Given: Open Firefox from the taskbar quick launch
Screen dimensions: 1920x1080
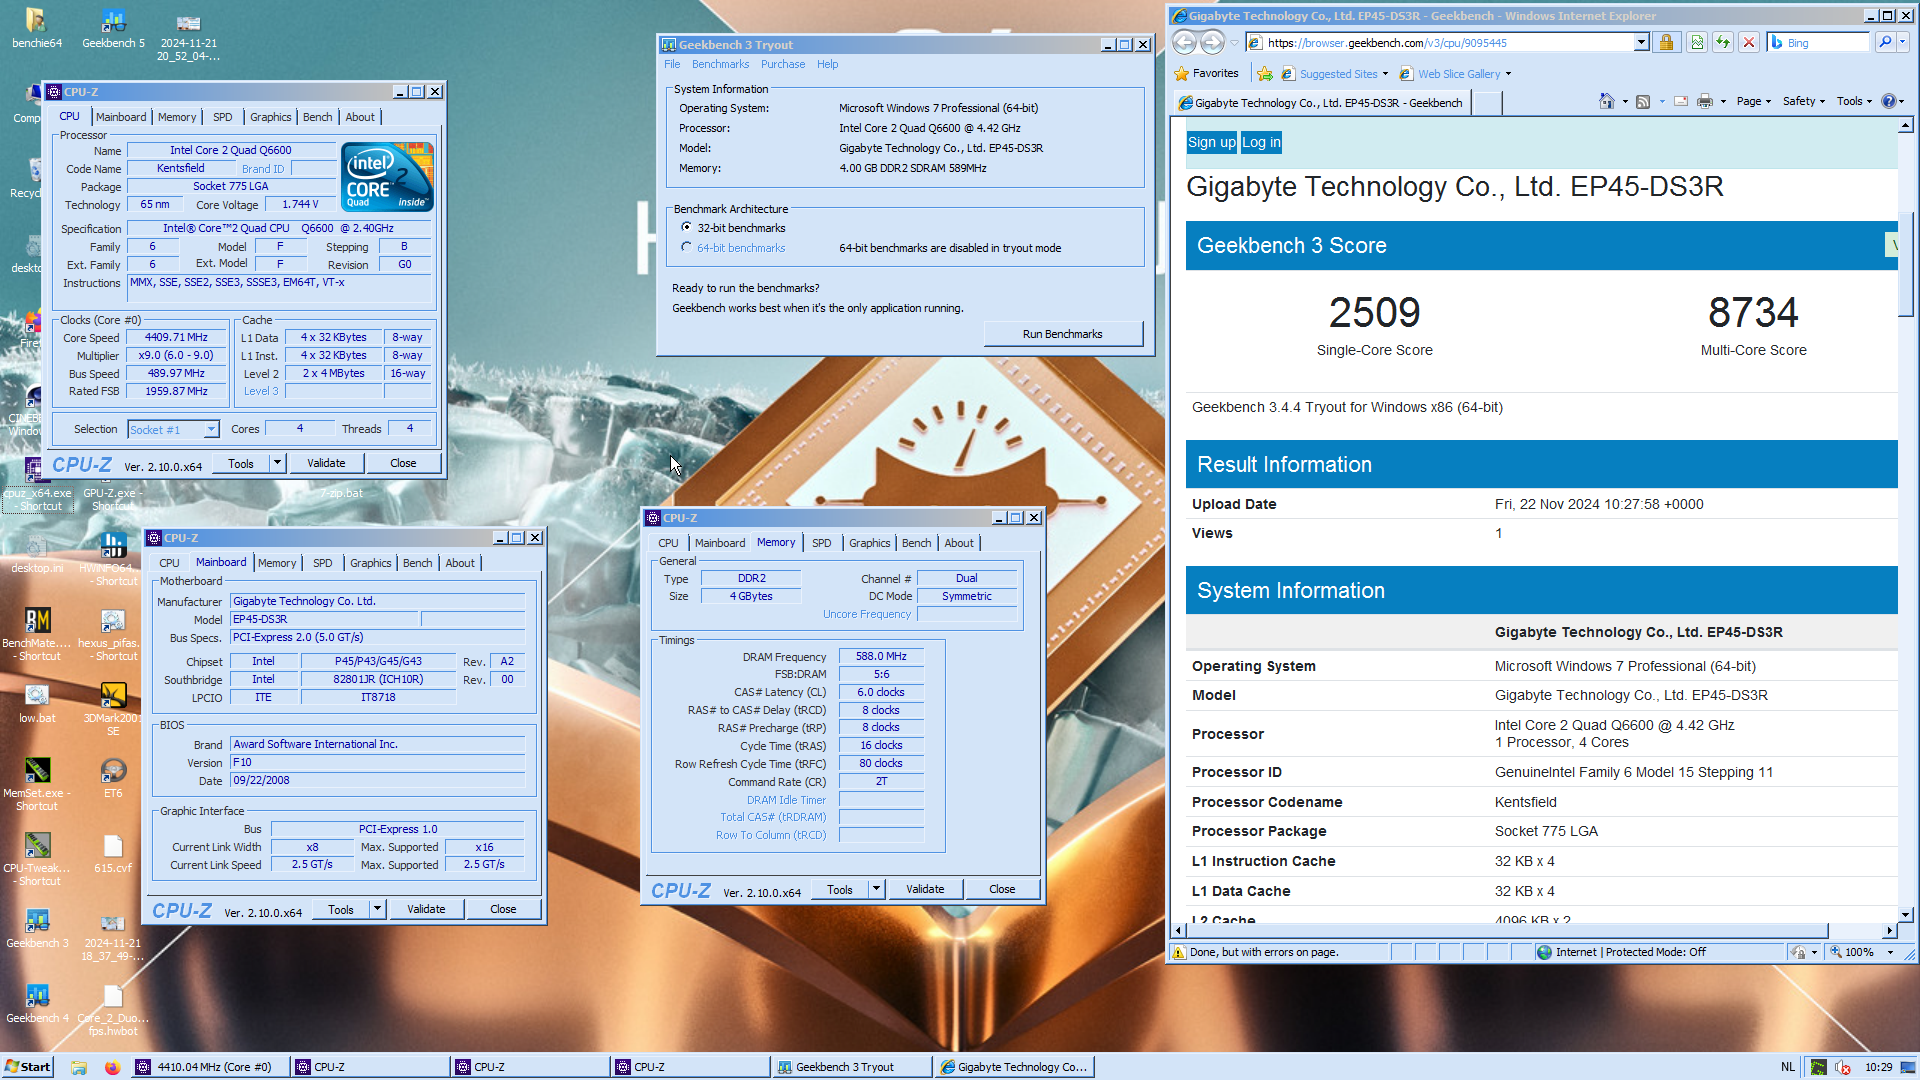Looking at the screenshot, I should 112,1067.
